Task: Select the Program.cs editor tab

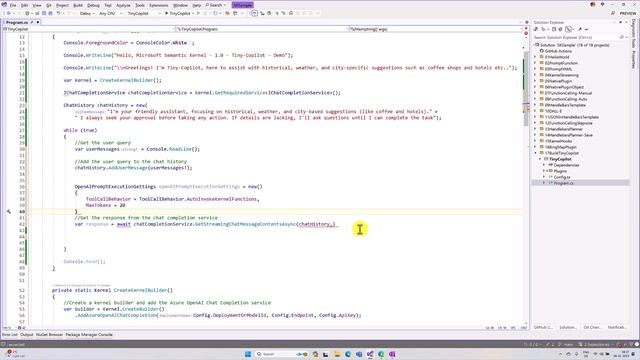Action: coord(17,22)
